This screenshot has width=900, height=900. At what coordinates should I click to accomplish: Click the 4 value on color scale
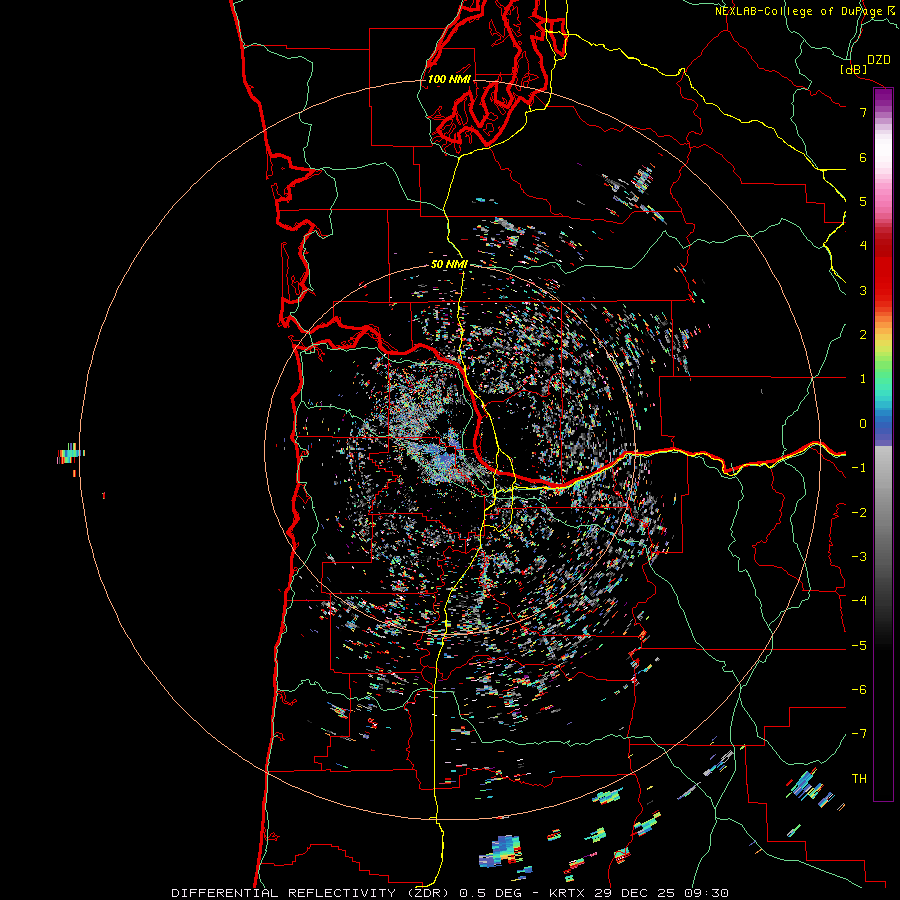[x=863, y=245]
